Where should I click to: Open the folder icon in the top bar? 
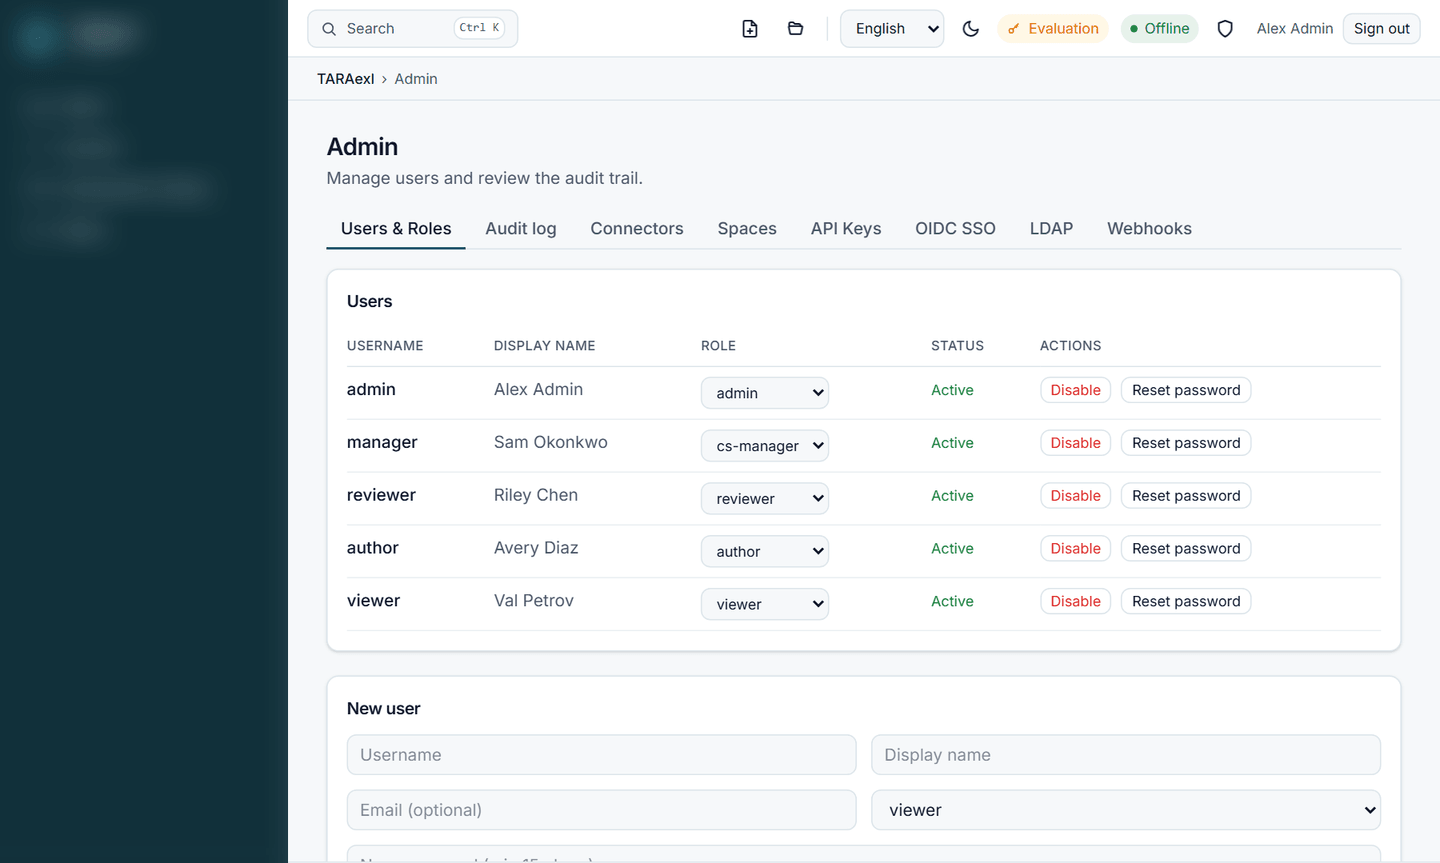pyautogui.click(x=796, y=29)
